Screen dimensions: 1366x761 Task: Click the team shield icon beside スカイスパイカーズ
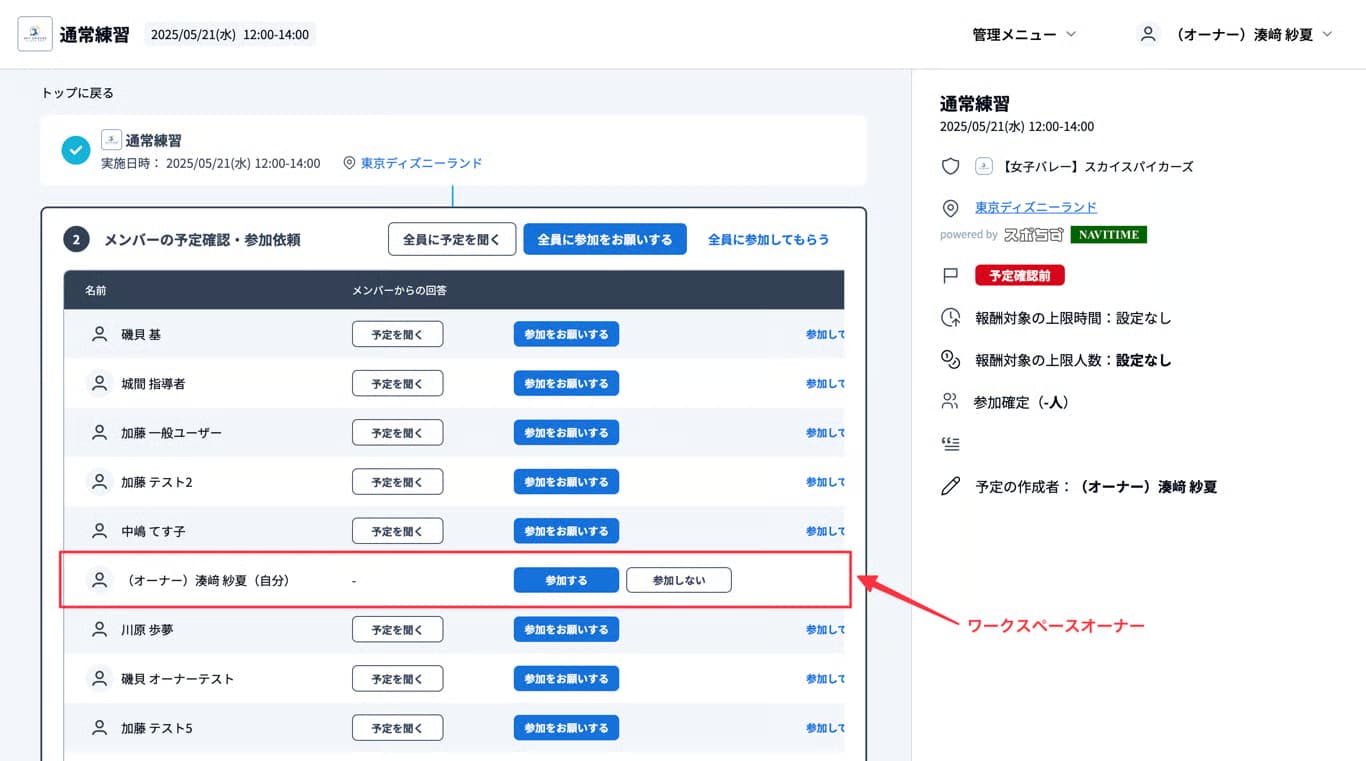(x=950, y=166)
